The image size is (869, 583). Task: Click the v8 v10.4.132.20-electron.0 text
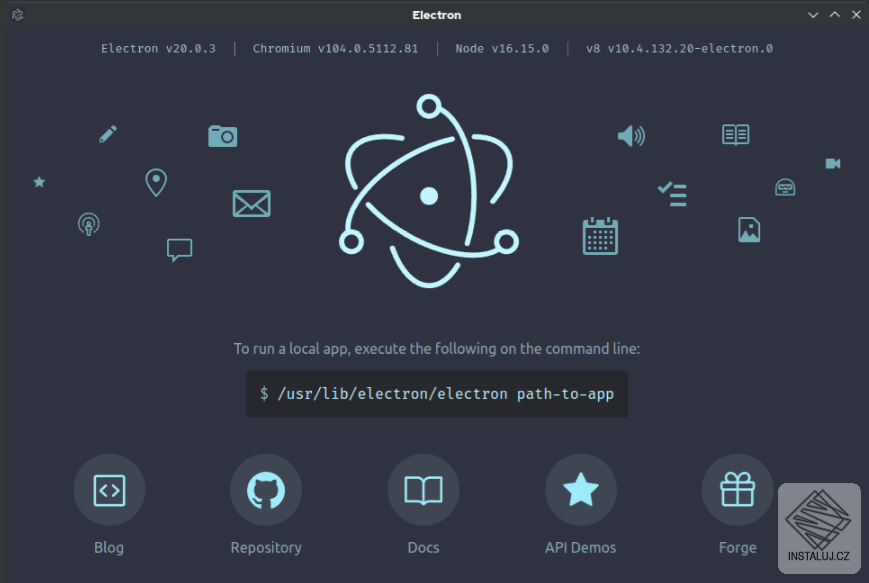point(679,49)
